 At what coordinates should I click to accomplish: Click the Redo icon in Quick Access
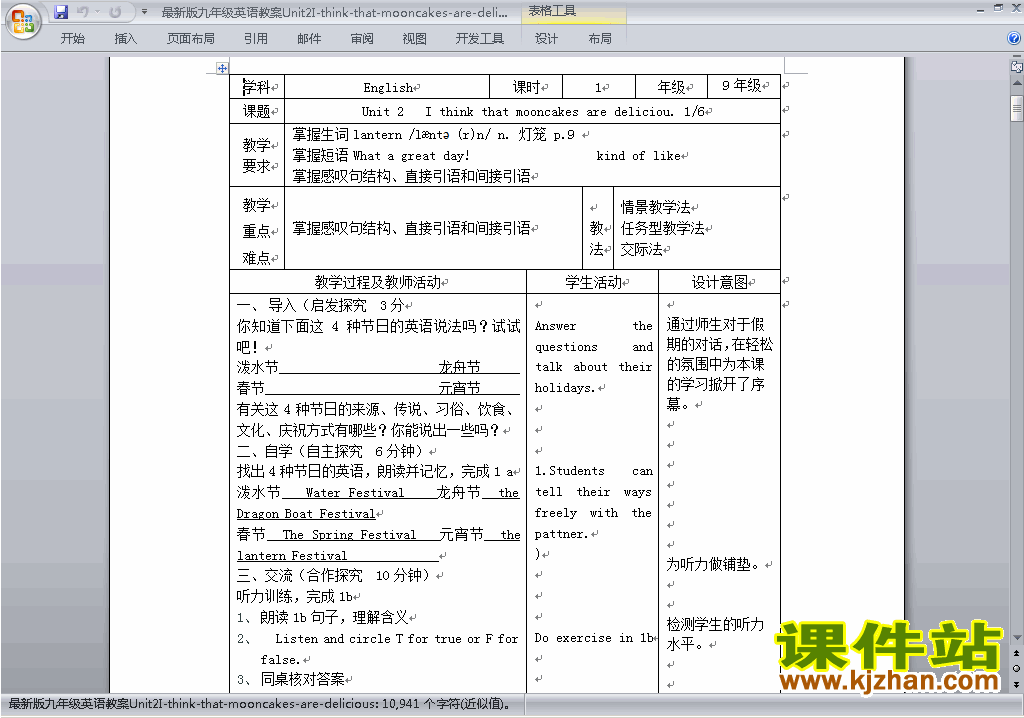(115, 12)
